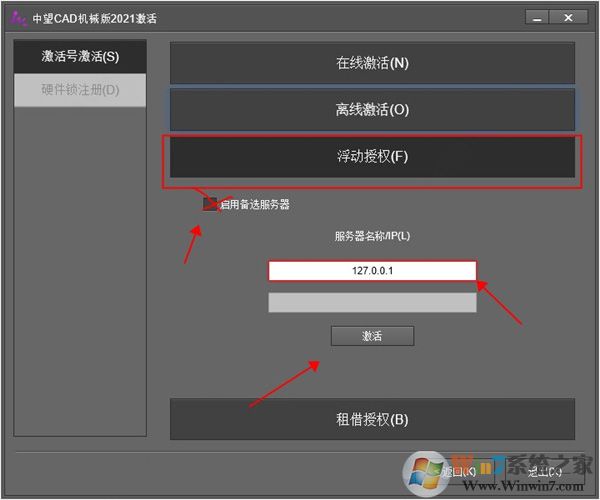The image size is (600, 500).
Task: Open the 租借授权(B) borrow license section
Action: 372,419
